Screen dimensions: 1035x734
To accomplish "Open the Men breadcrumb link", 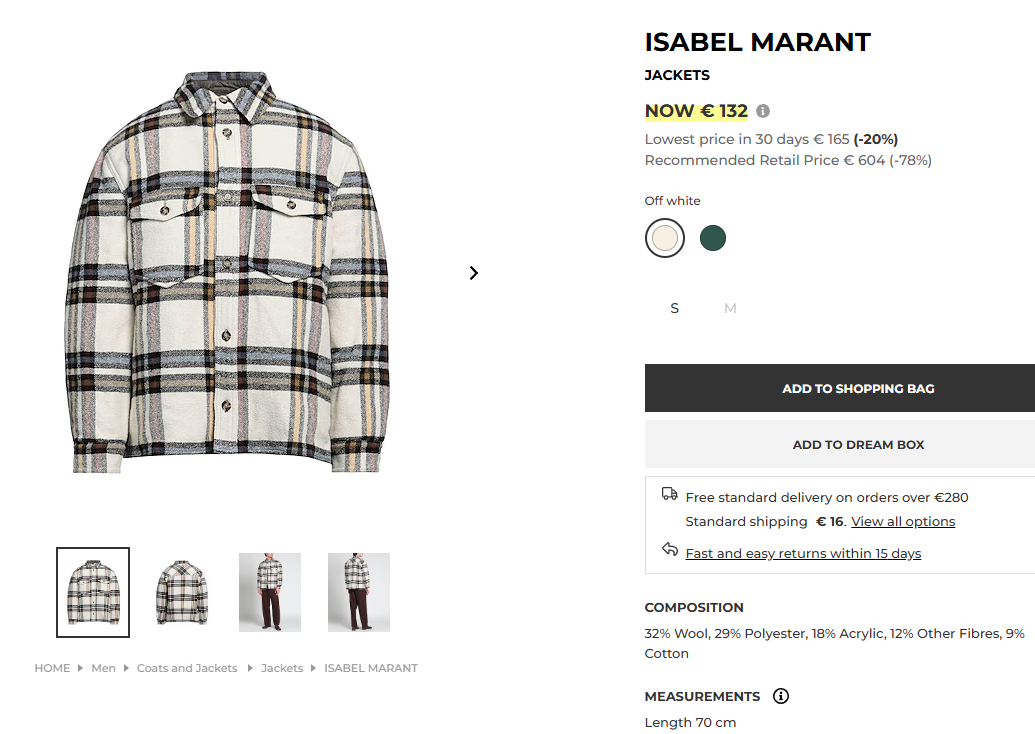I will (x=104, y=668).
